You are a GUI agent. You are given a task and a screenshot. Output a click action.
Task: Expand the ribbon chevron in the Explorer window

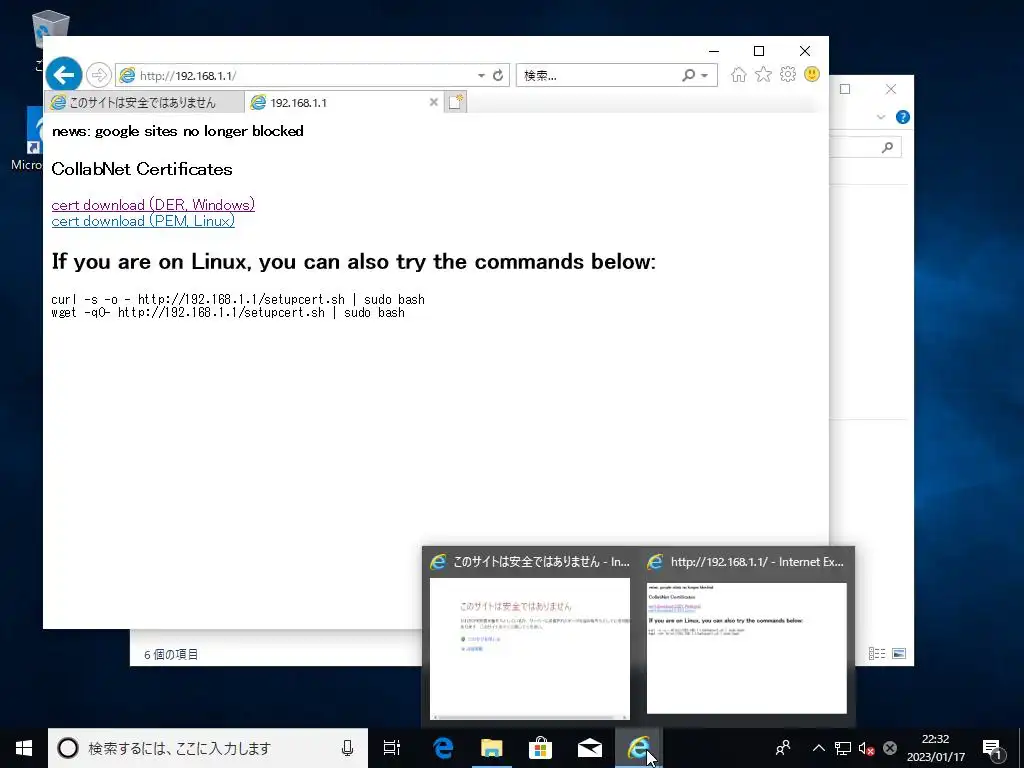881,117
